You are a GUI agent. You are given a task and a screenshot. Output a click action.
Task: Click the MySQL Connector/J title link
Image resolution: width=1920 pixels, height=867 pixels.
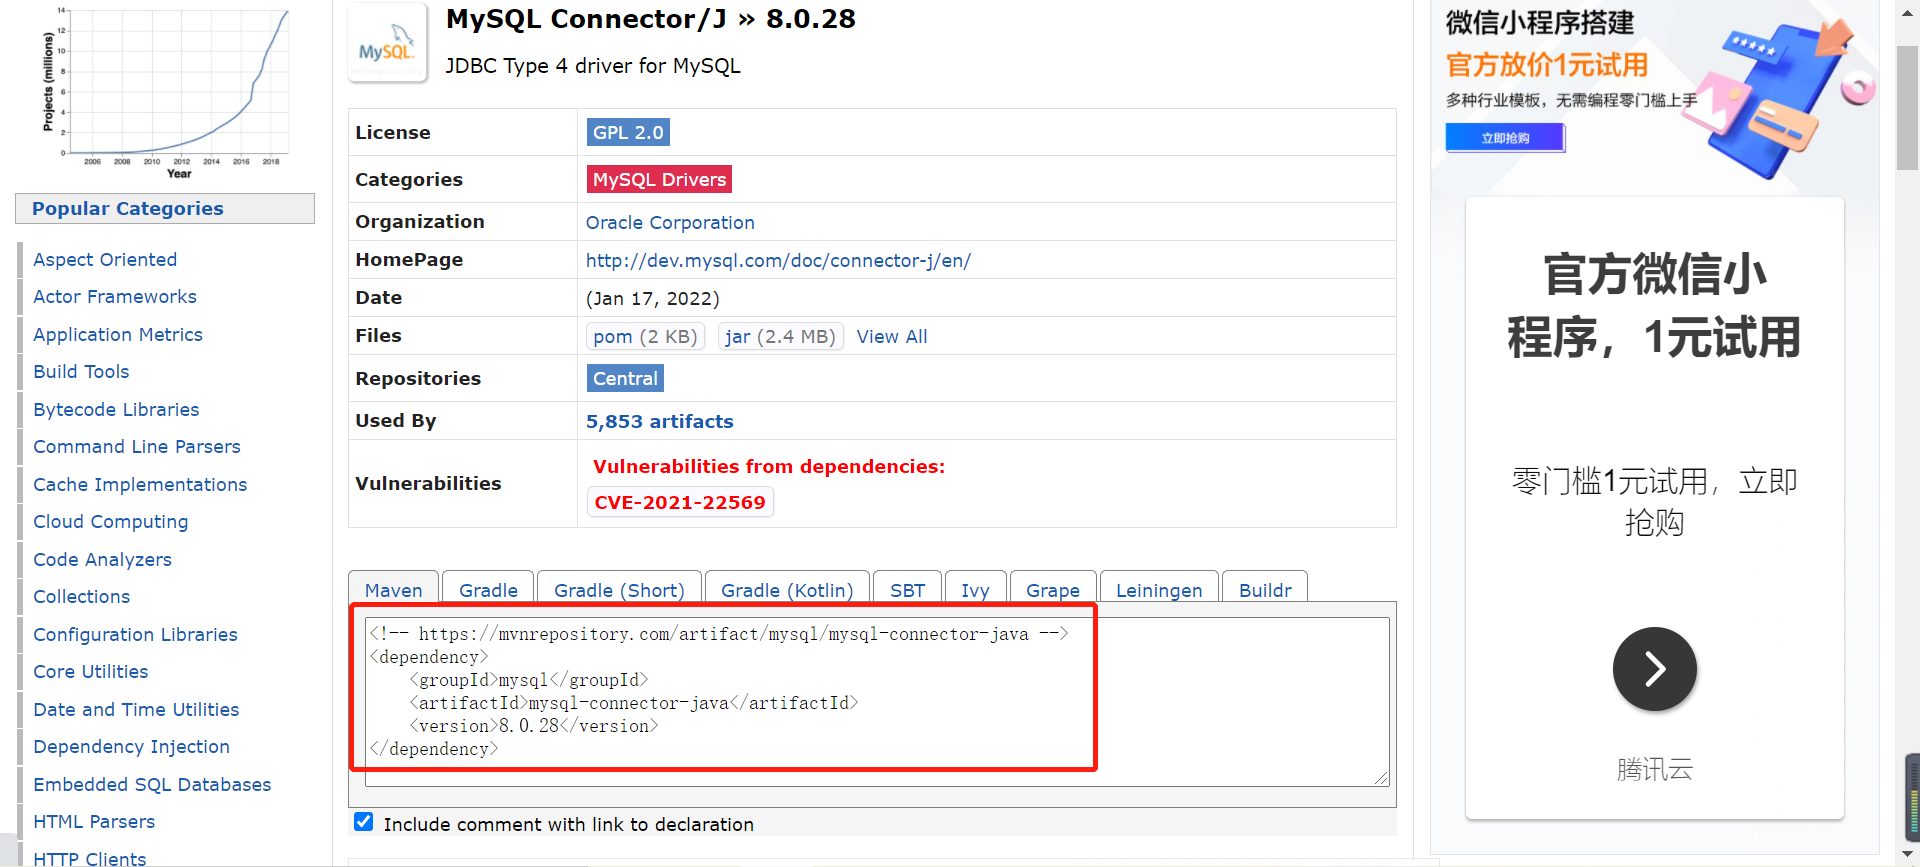[x=586, y=19]
